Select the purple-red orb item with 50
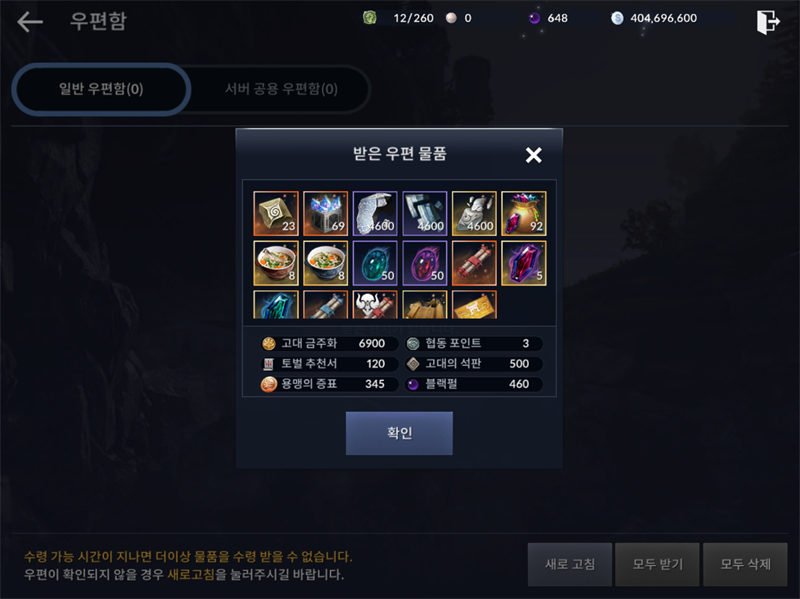The height and width of the screenshot is (599, 800). pos(424,263)
